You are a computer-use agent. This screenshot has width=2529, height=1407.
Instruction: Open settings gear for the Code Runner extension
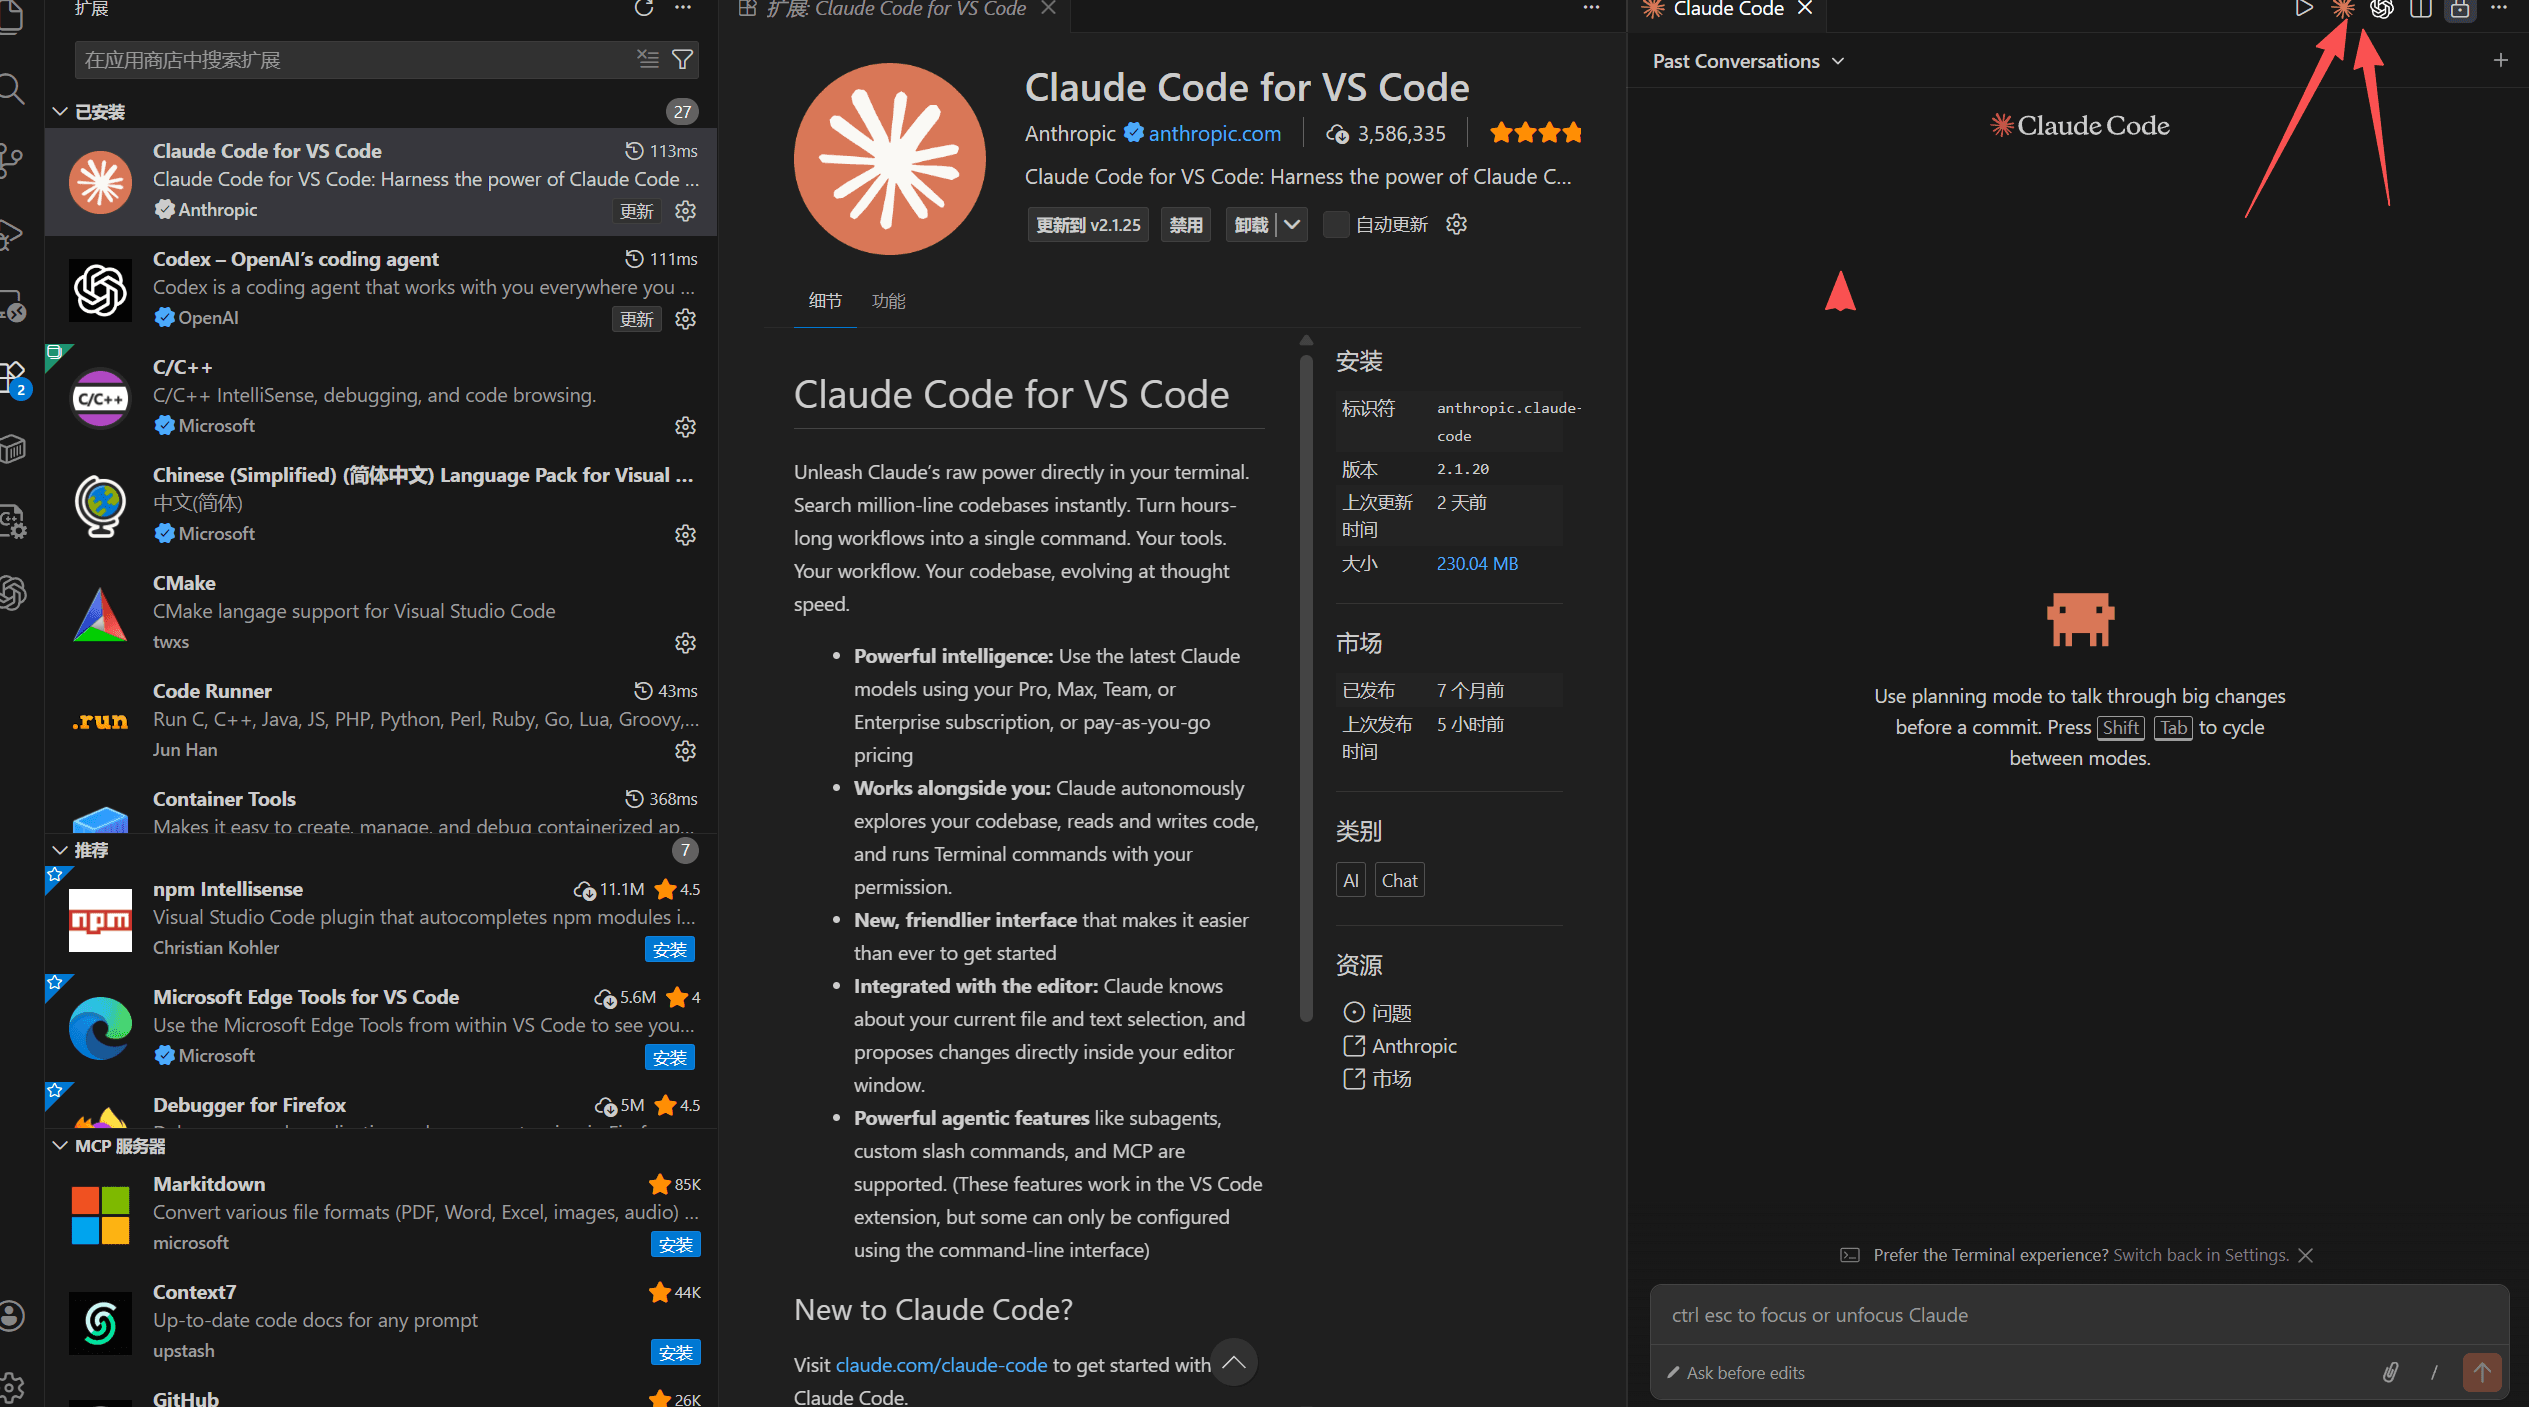(685, 751)
